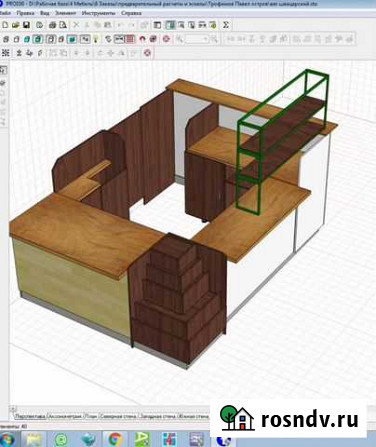376x447 pixels.
Task: Click the printer icon in the toolbar
Action: click(52, 25)
